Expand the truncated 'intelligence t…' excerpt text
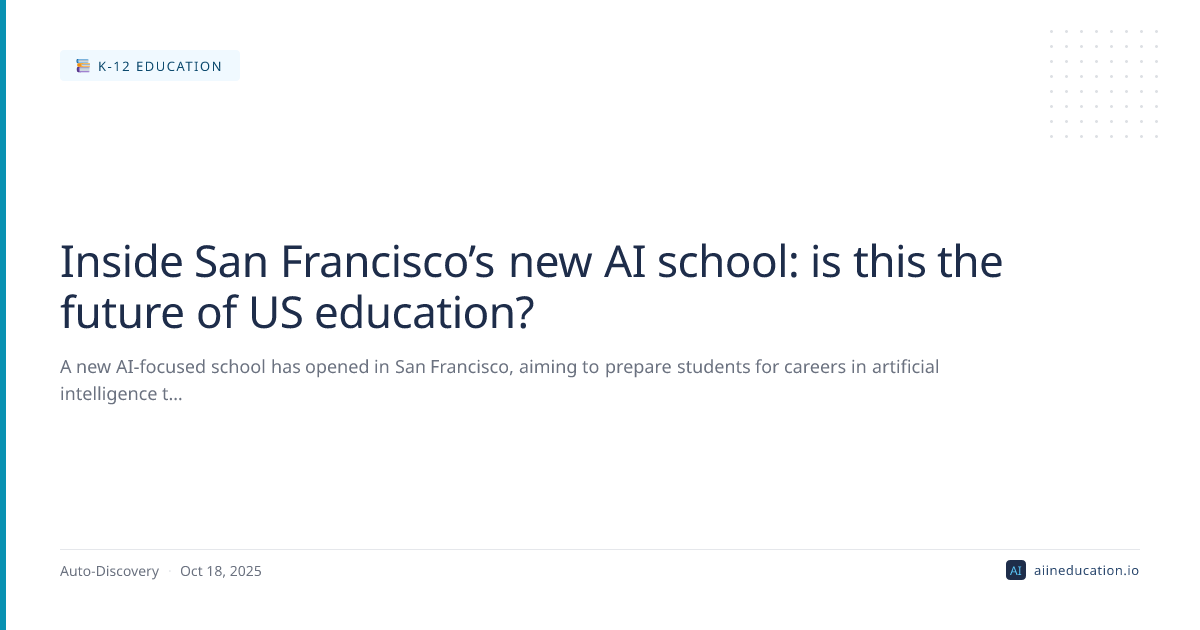Viewport: 1200px width, 630px height. tap(121, 394)
